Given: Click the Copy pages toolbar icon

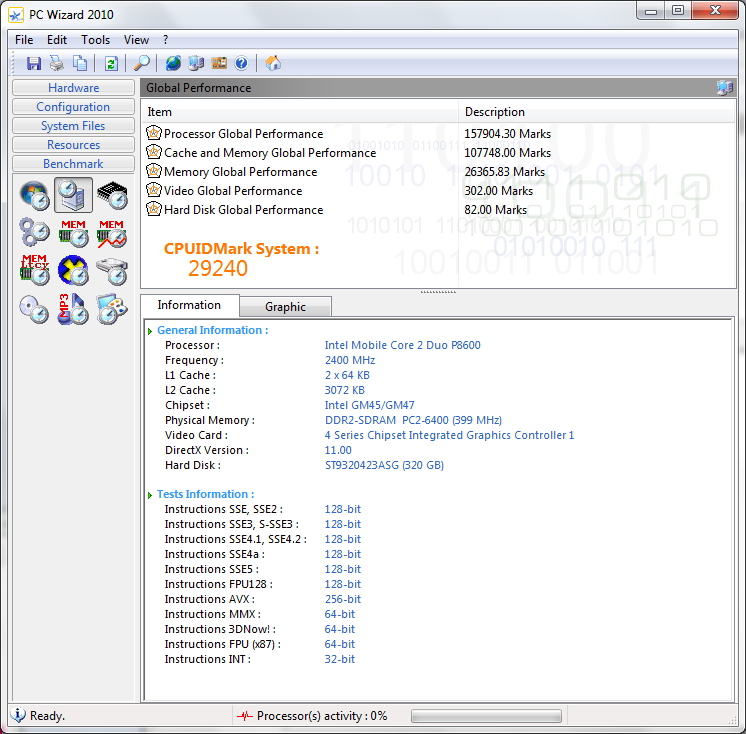Looking at the screenshot, I should click(x=79, y=63).
